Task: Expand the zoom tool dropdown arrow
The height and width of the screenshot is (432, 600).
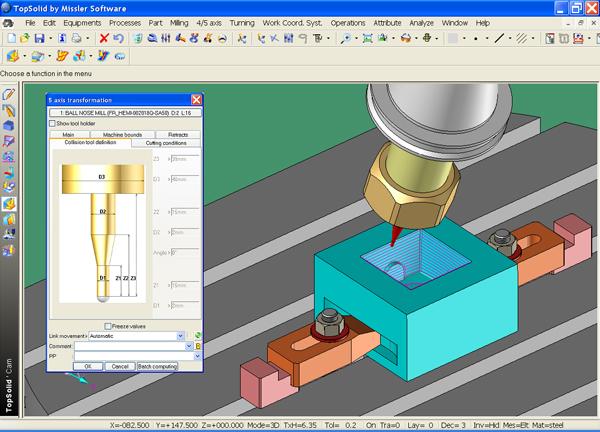Action: pos(356,39)
